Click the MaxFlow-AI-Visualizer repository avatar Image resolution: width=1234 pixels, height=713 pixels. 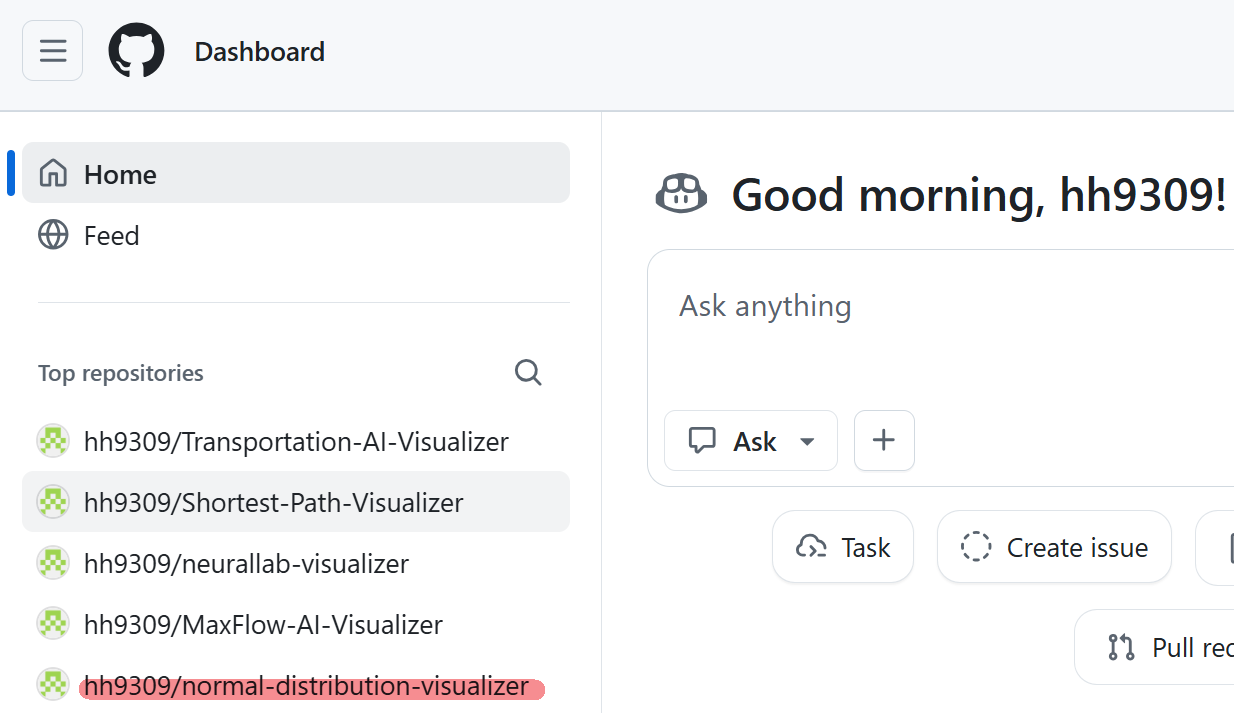pos(53,625)
